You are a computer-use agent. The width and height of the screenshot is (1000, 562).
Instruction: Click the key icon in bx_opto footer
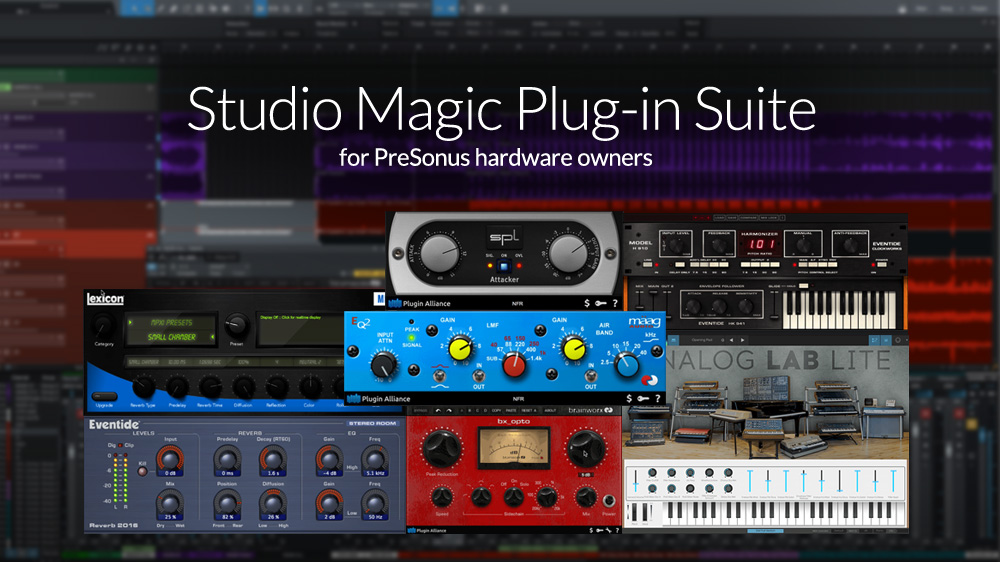(599, 530)
